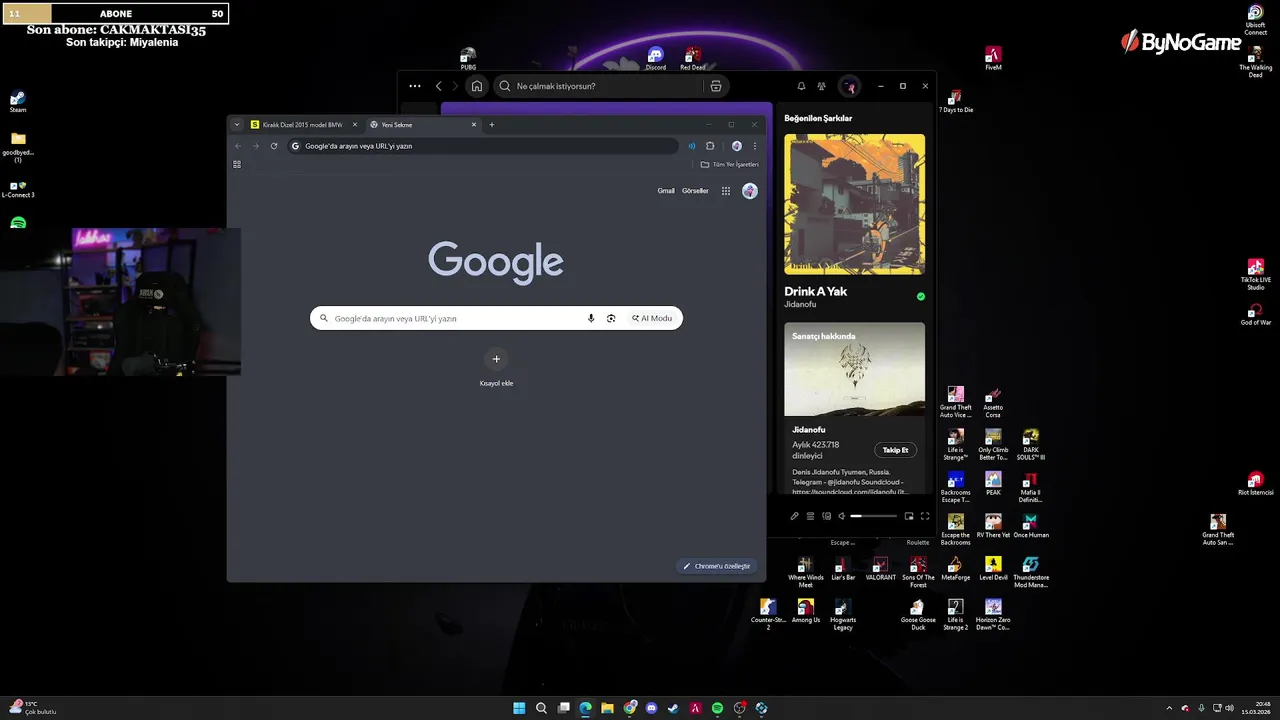Image resolution: width=1280 pixels, height=720 pixels.
Task: Click Takip Et button for Jidanofu
Action: (895, 450)
